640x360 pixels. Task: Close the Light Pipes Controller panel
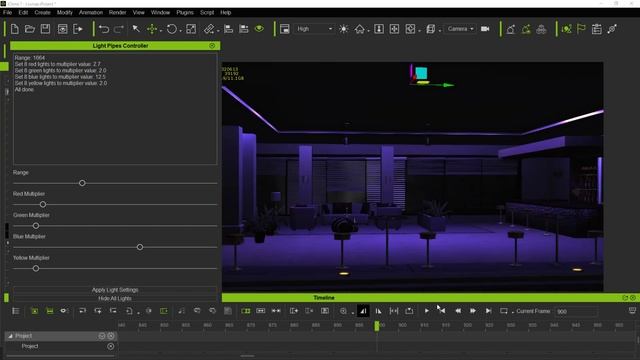[x=212, y=46]
